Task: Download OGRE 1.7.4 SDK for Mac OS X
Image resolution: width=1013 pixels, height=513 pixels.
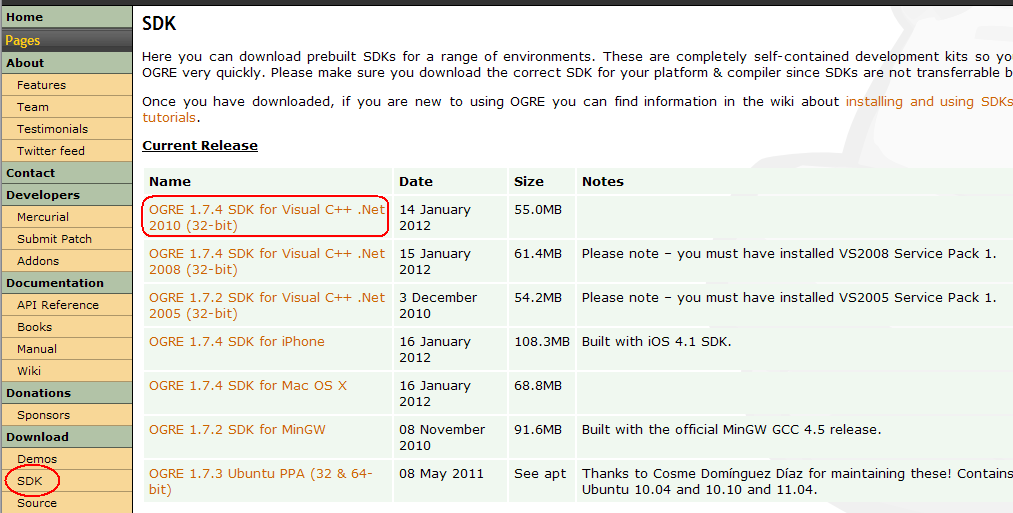Action: coord(248,385)
